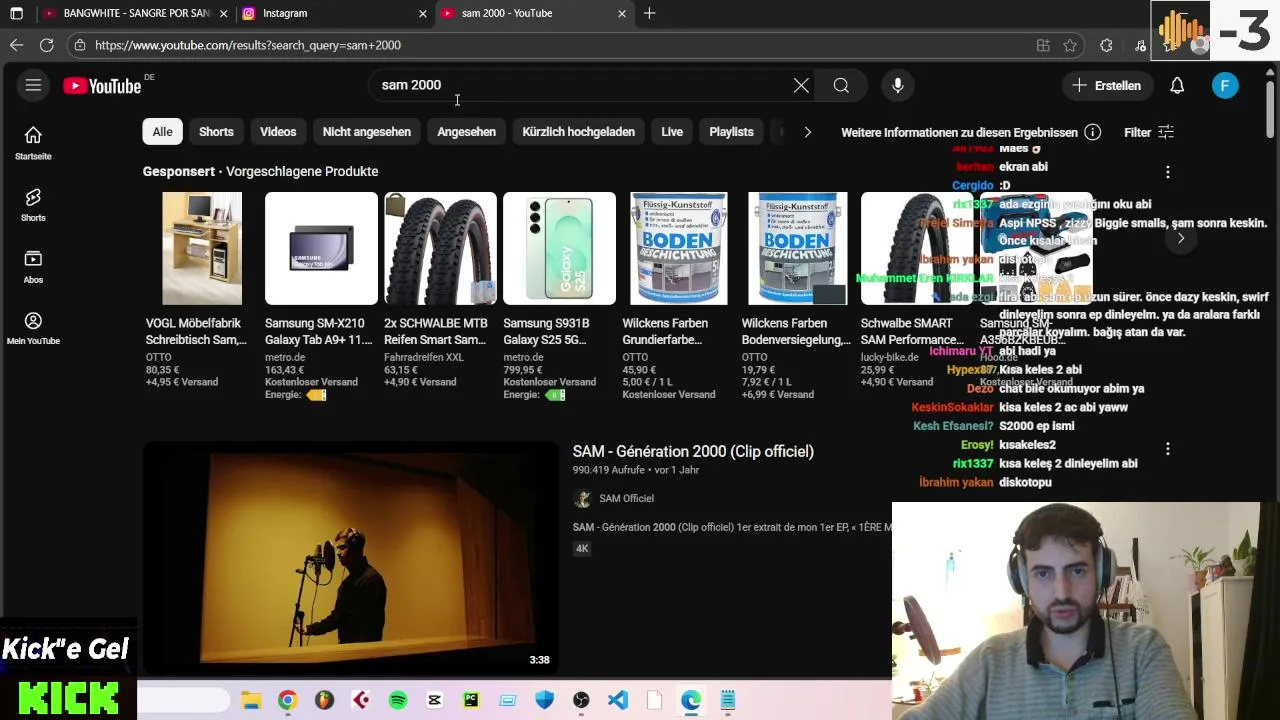Show info about these search results
Screen dimensions: 1280x720
[1093, 132]
